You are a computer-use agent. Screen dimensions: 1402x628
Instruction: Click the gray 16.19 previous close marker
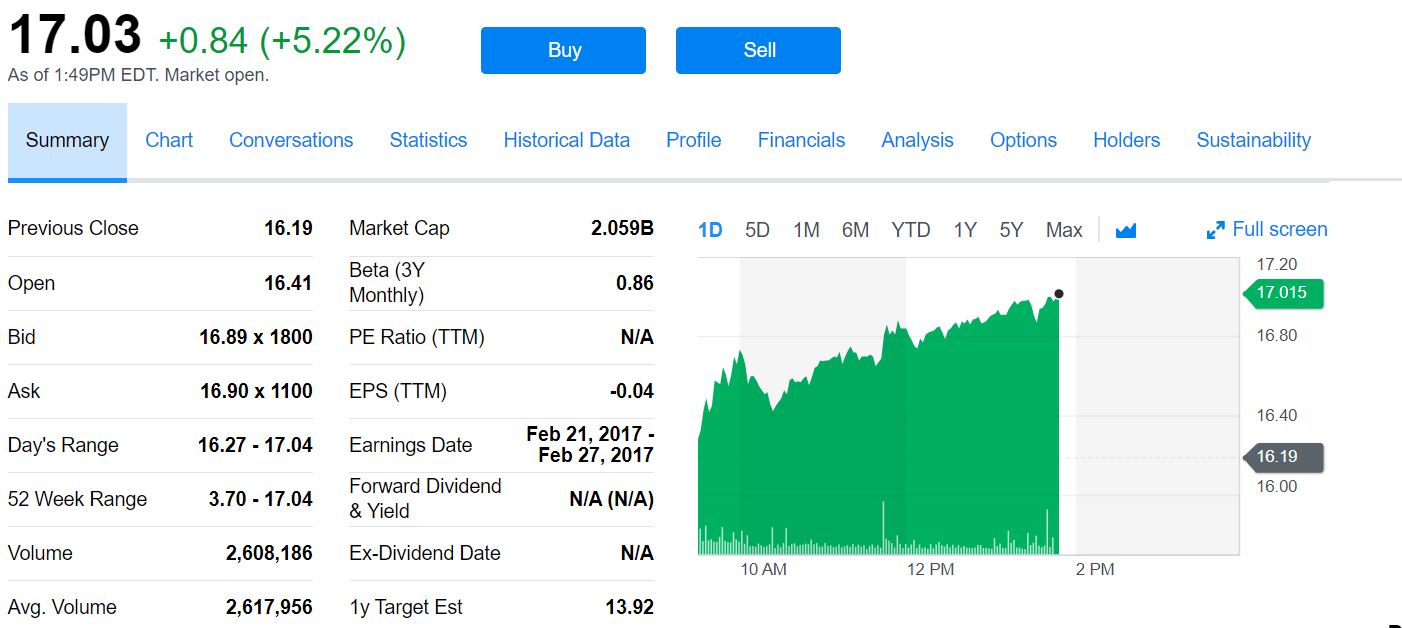(x=1284, y=457)
